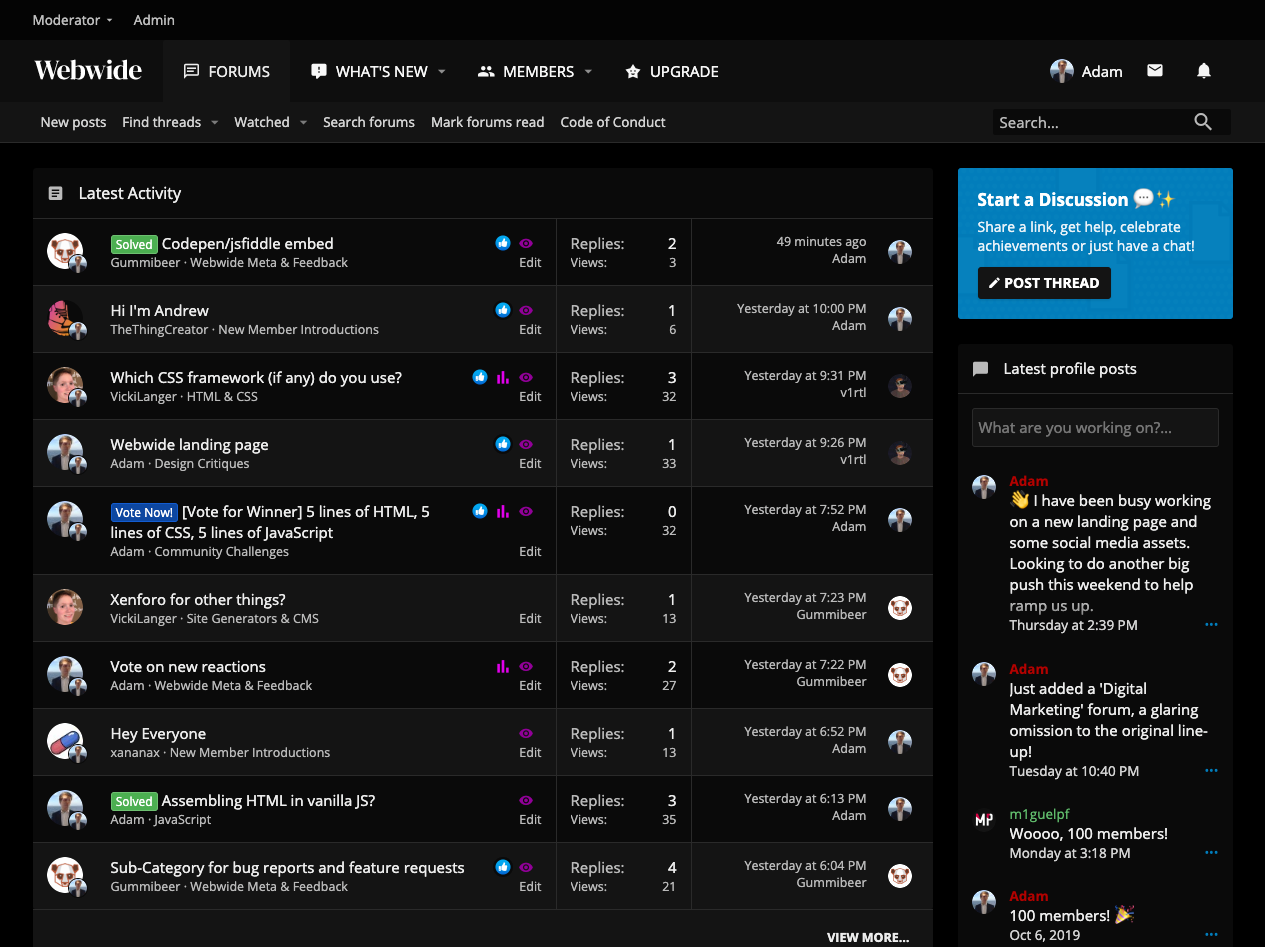1265x947 pixels.
Task: Toggle watch eye on Which CSS framework thread
Action: tap(526, 377)
